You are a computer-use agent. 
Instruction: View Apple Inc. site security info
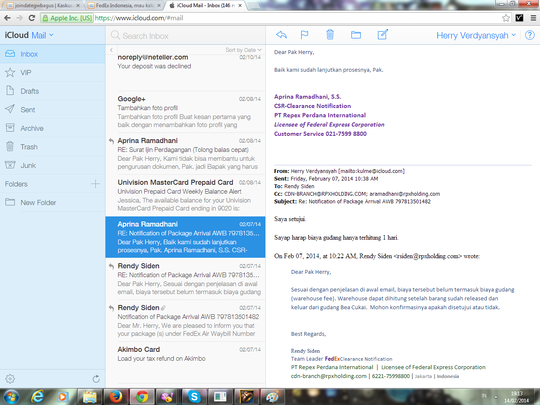point(67,18)
